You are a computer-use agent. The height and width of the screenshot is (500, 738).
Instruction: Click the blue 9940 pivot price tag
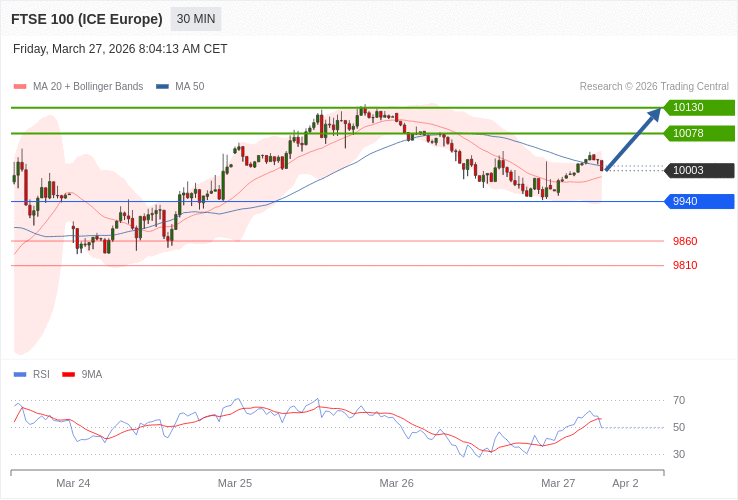tap(699, 202)
